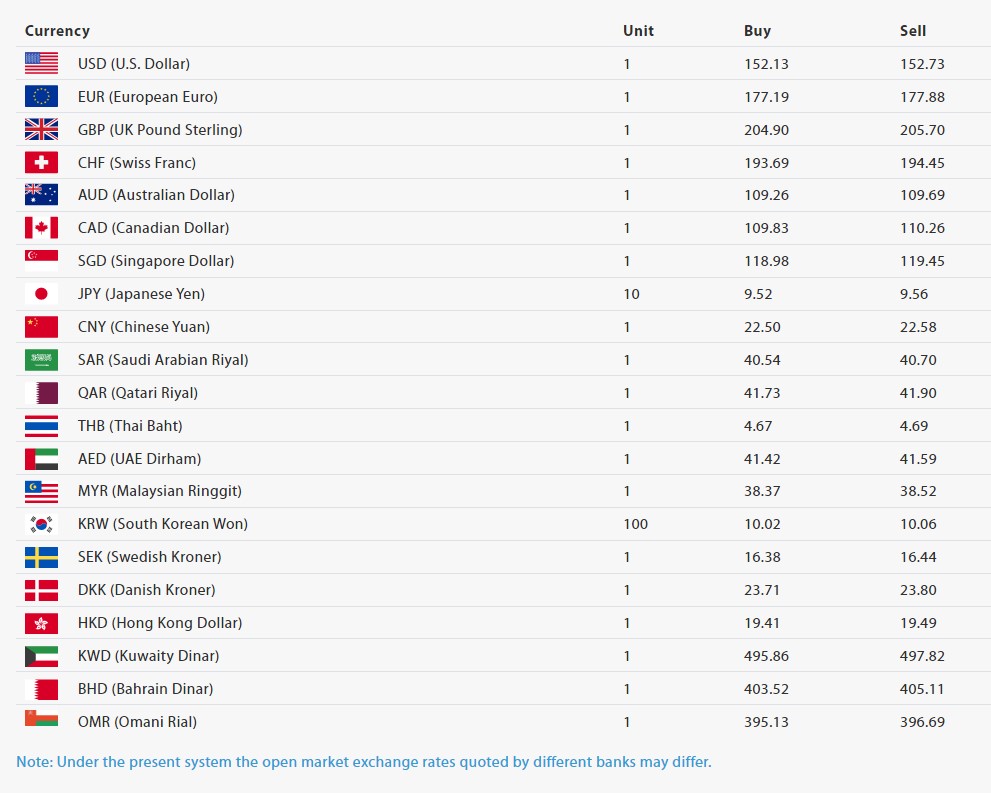Select the UK flag icon

pyautogui.click(x=41, y=129)
